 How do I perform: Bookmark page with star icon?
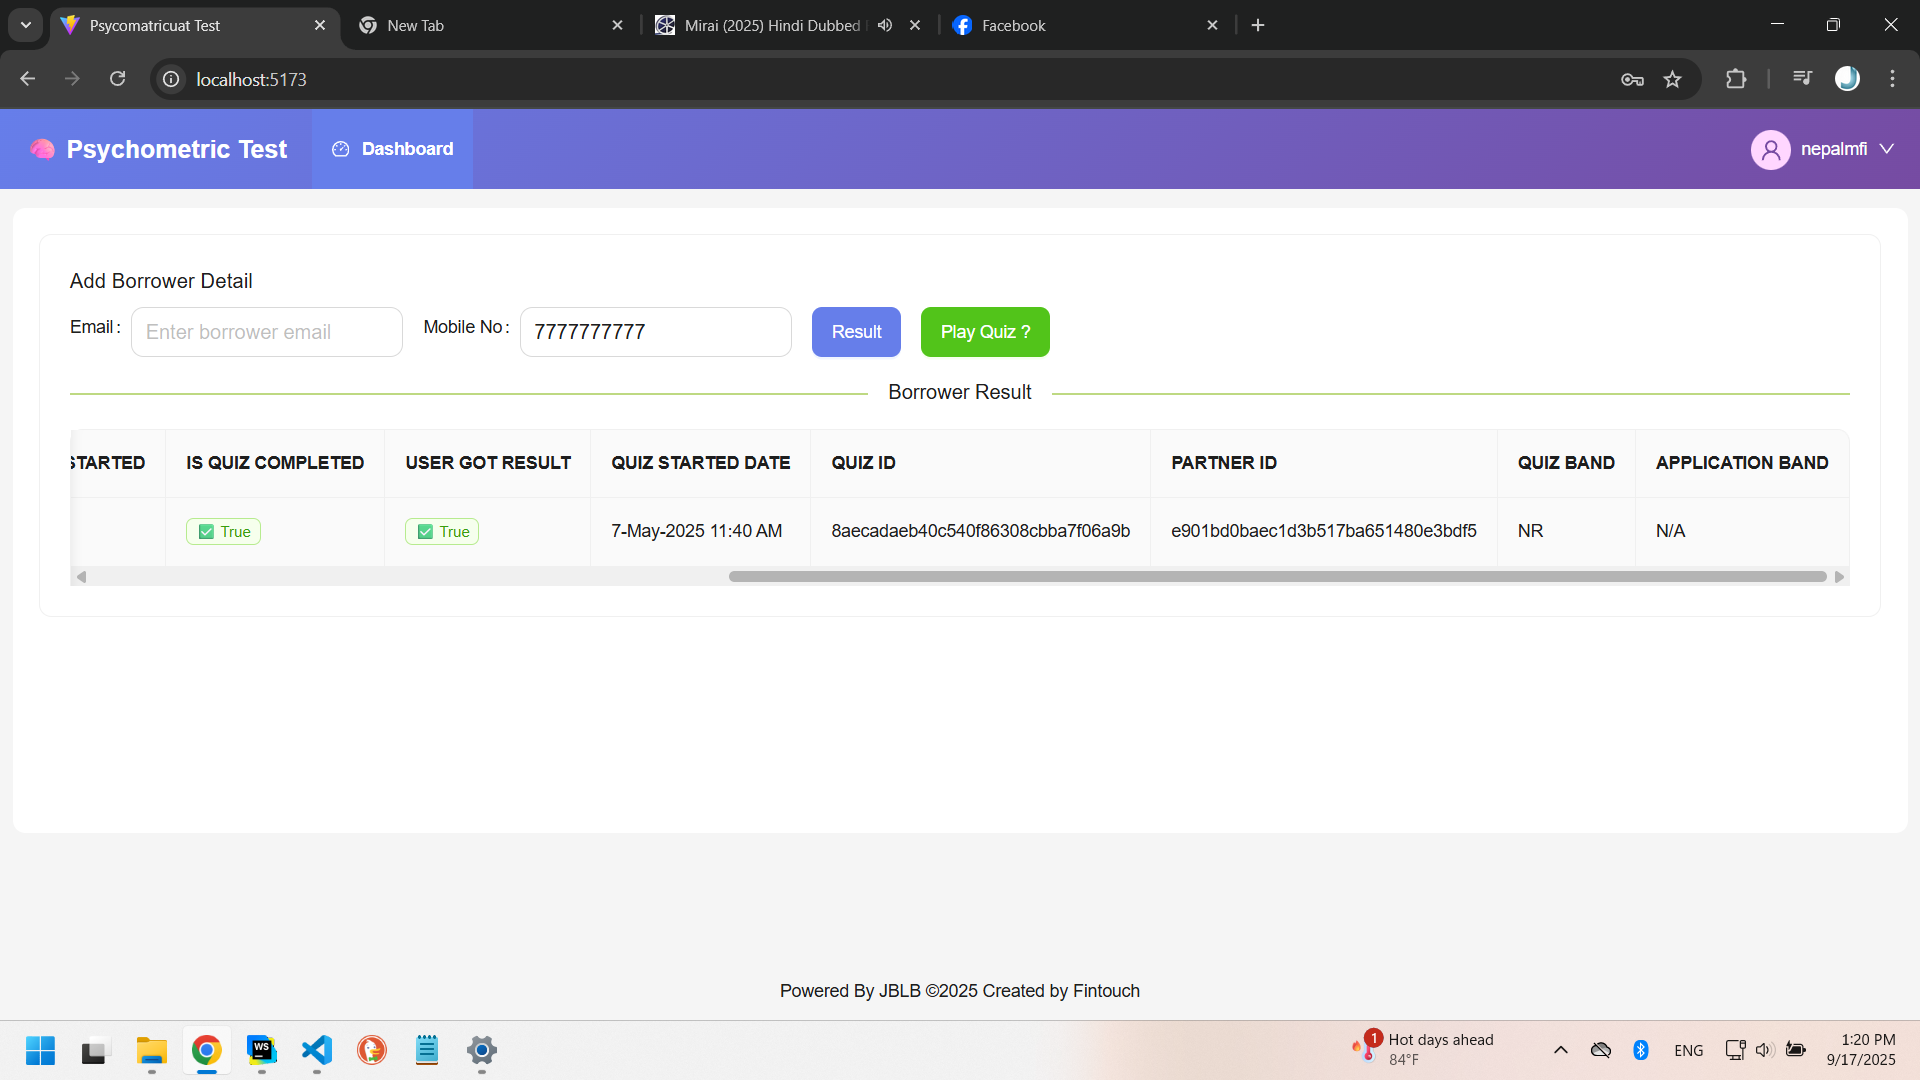(x=1672, y=80)
